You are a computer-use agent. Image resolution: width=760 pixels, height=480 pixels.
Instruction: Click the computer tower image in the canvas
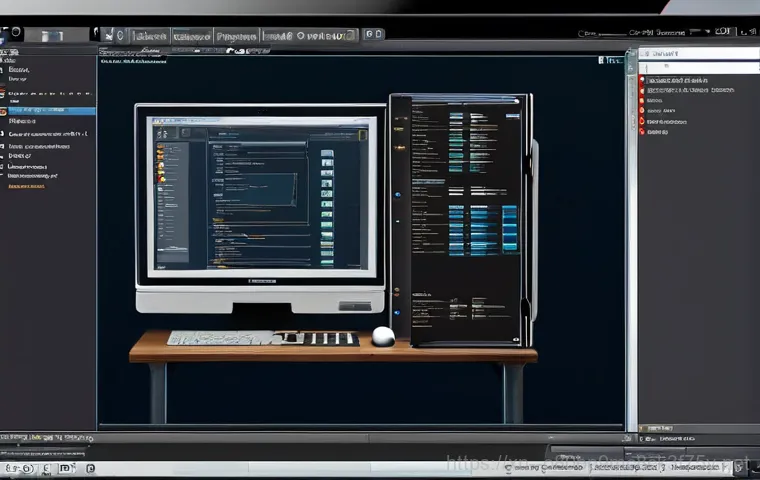461,220
